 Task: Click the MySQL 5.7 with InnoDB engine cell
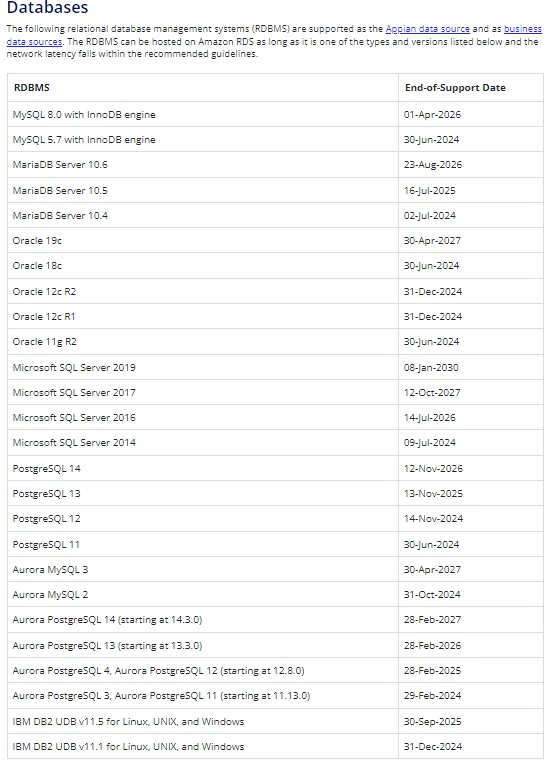[203, 140]
